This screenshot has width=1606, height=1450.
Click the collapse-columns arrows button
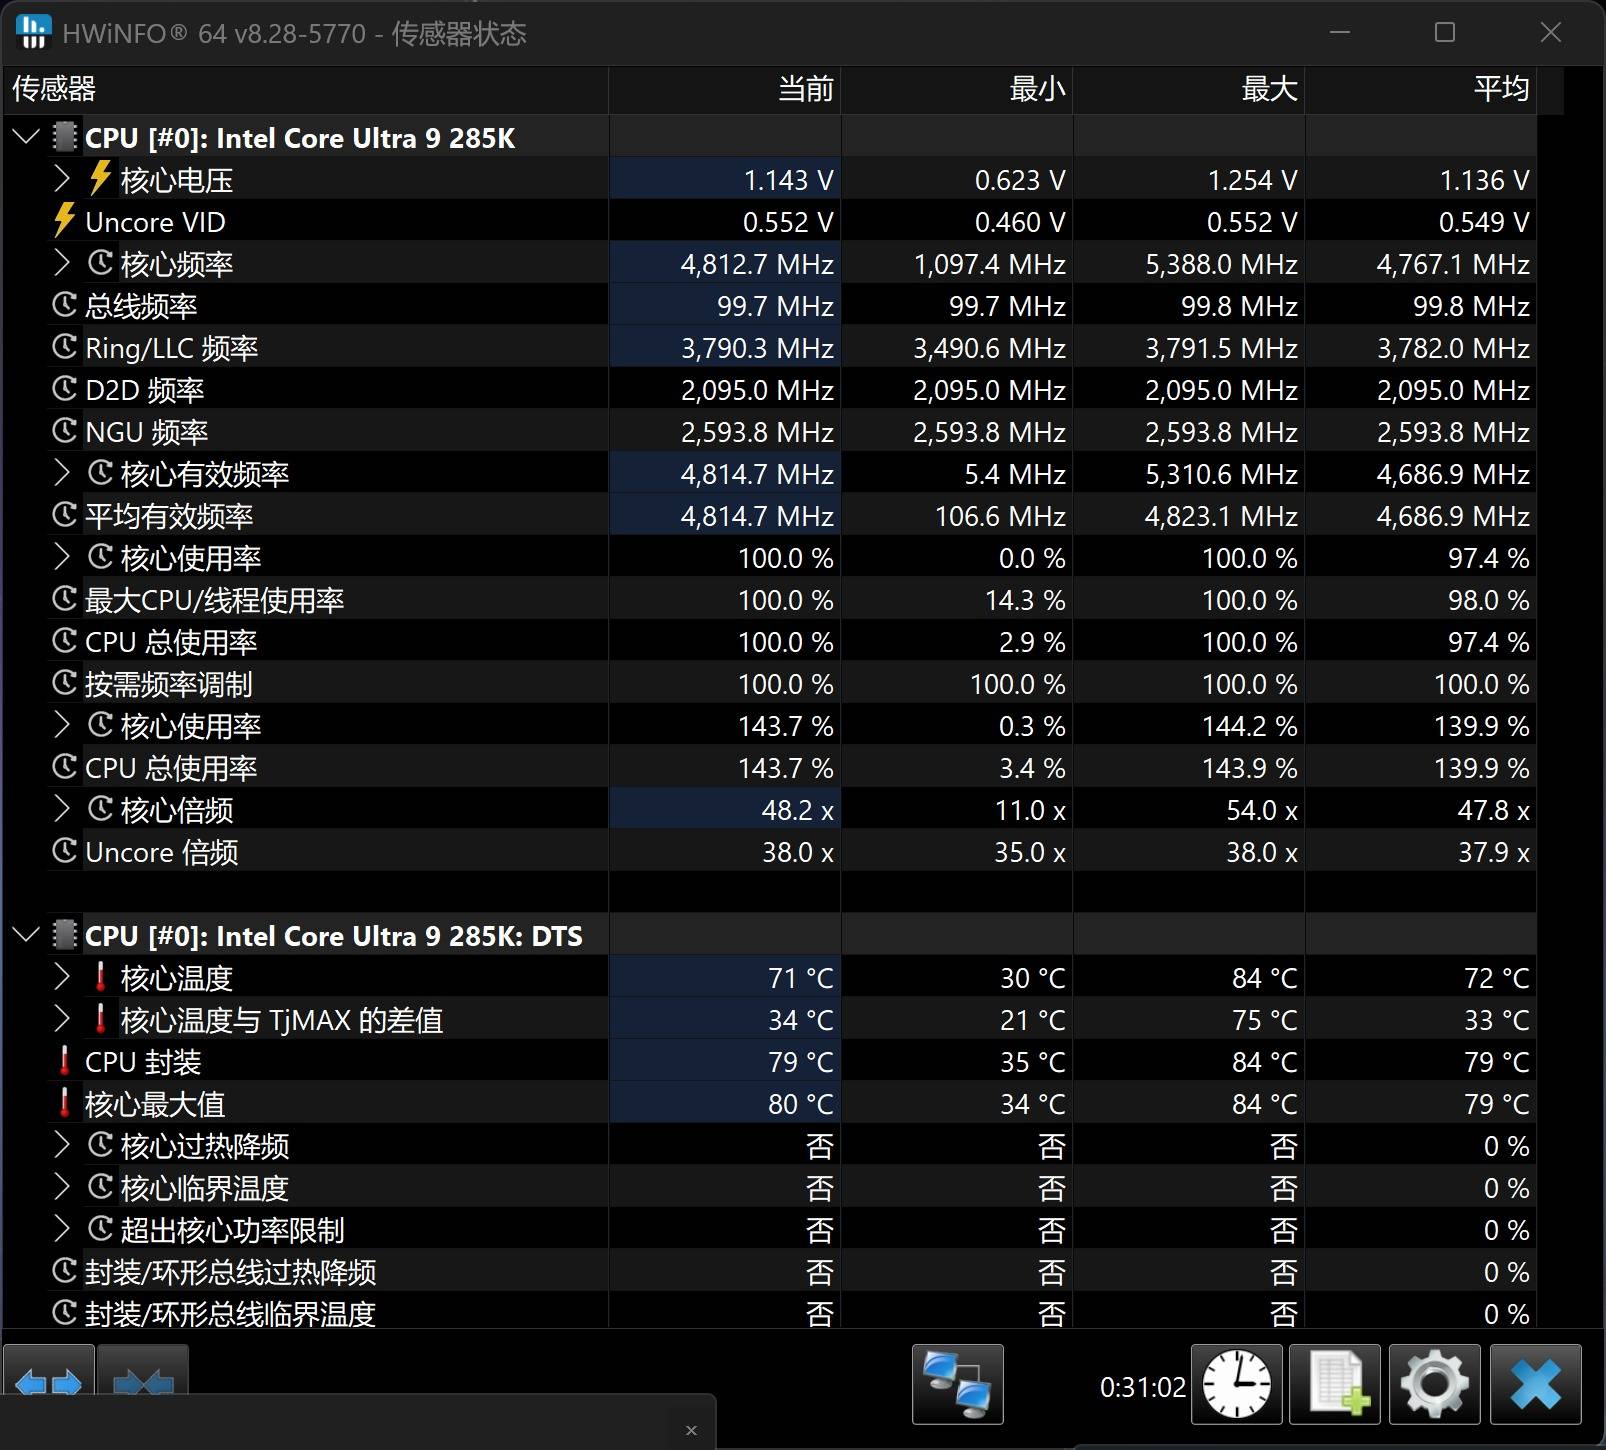[143, 1384]
